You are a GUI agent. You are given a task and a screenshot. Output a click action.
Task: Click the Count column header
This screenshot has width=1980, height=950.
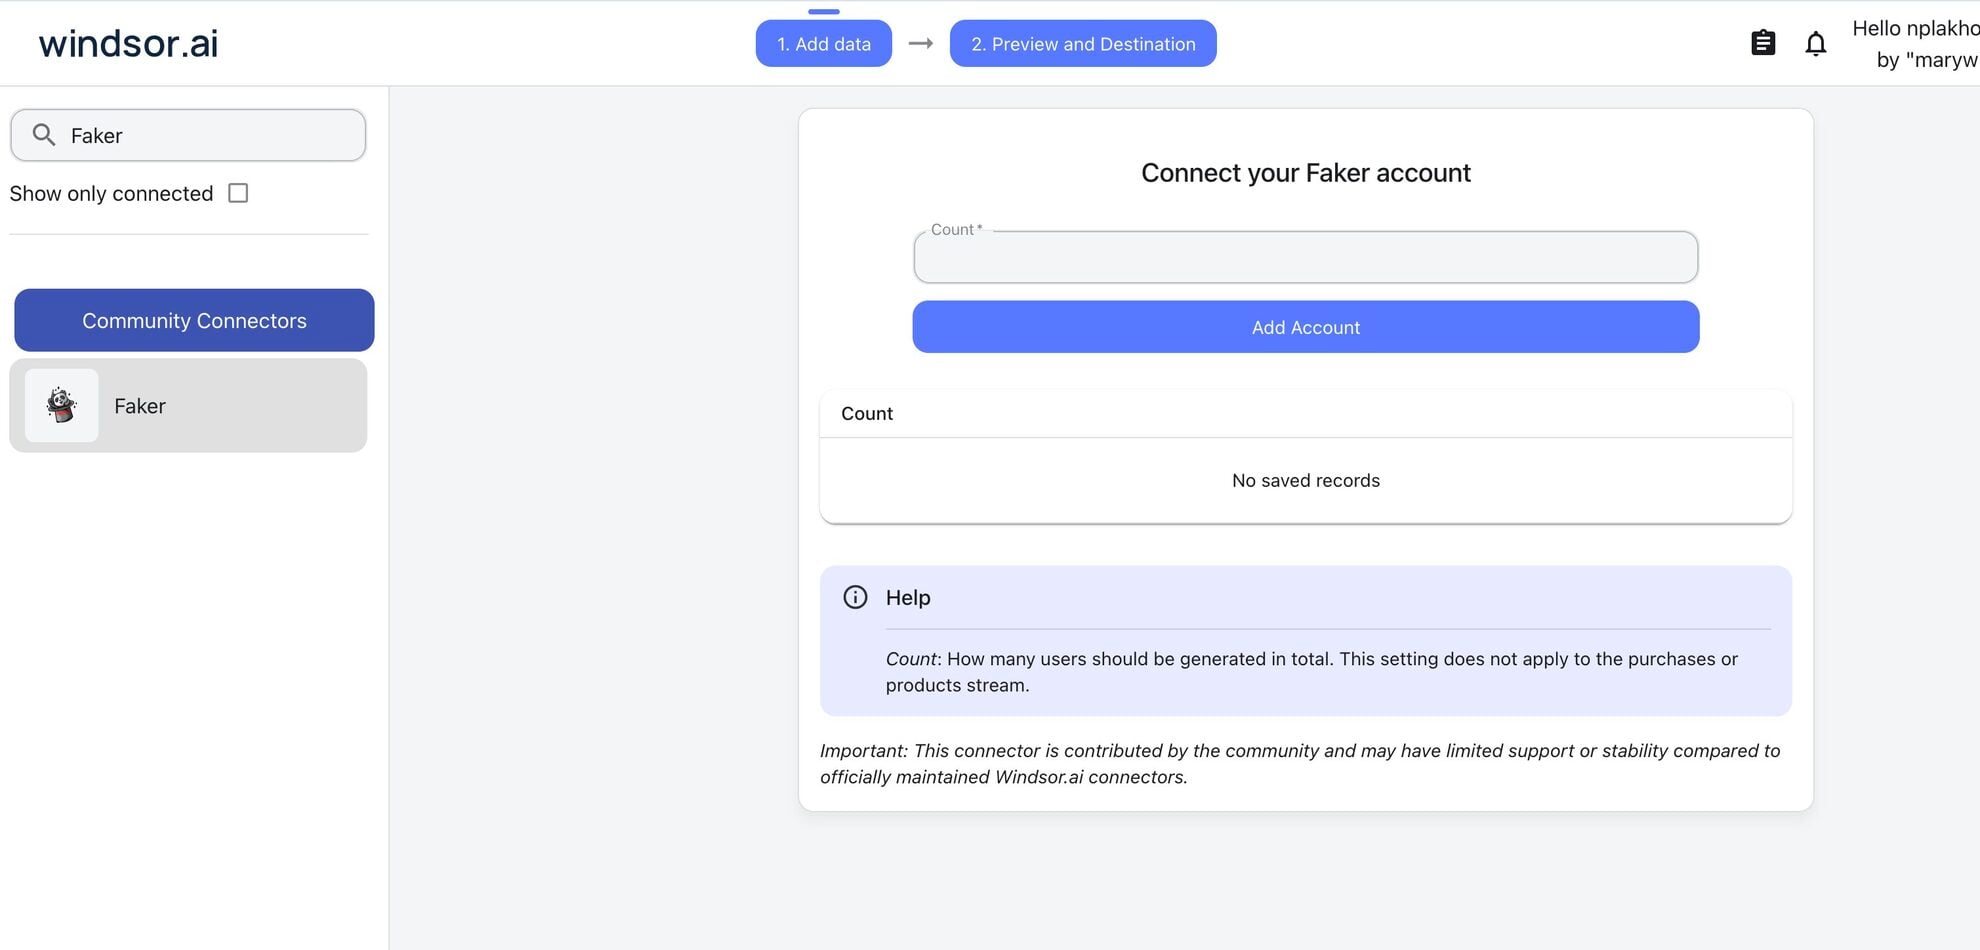click(x=867, y=414)
